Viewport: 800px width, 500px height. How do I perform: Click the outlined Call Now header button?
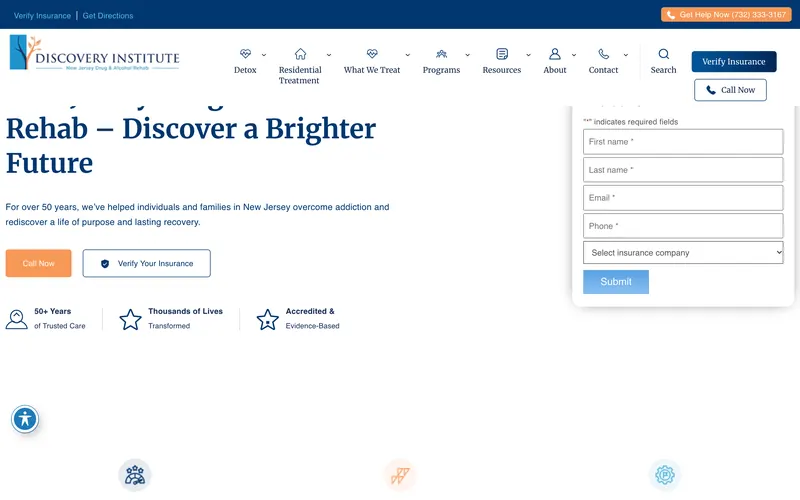(730, 90)
